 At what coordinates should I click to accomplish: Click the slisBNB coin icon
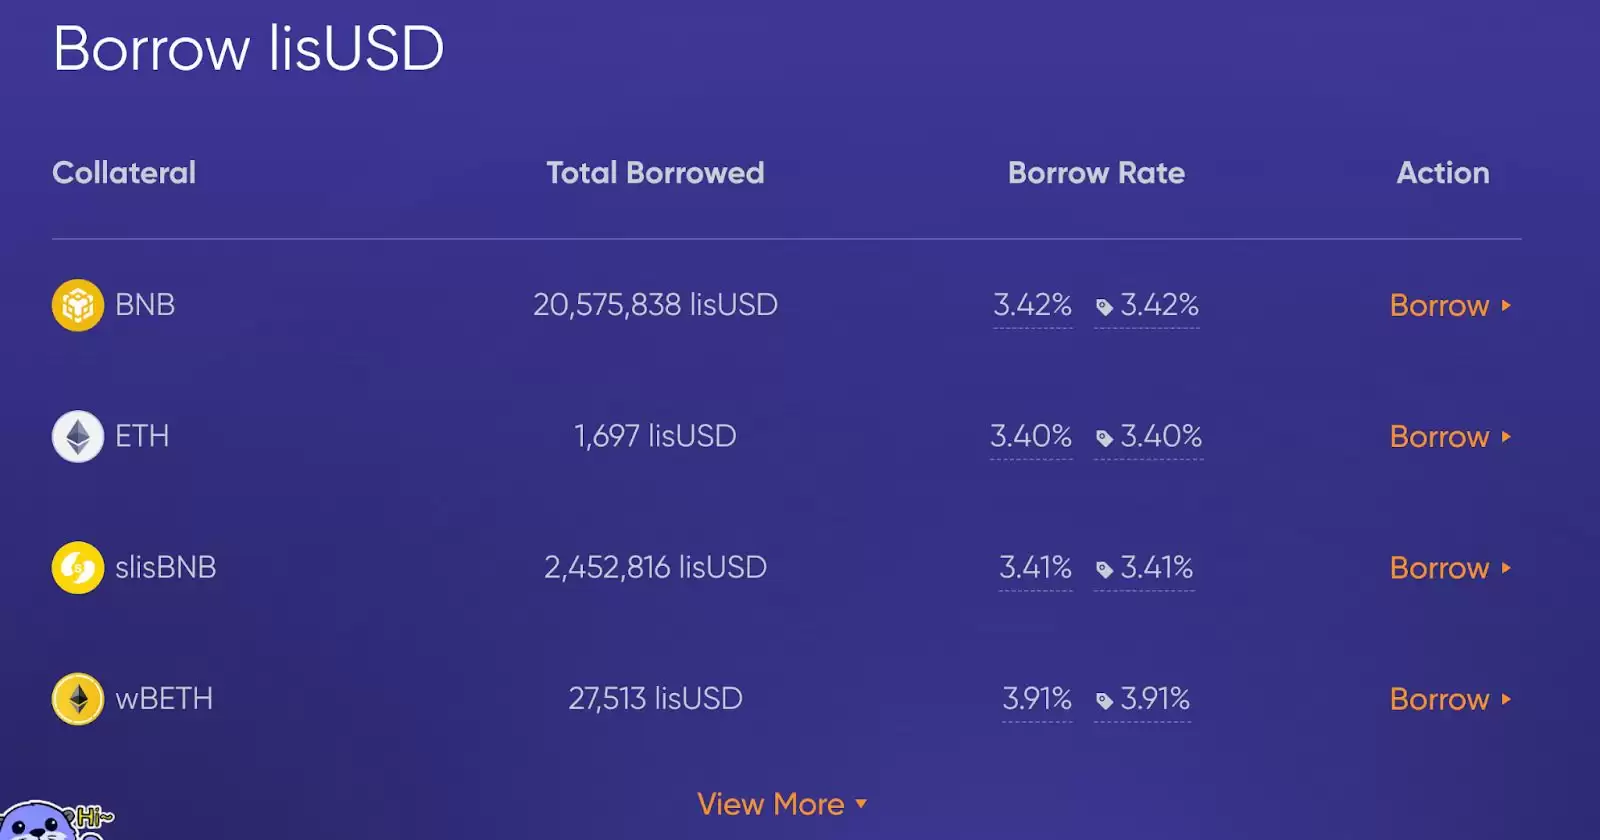click(x=78, y=568)
